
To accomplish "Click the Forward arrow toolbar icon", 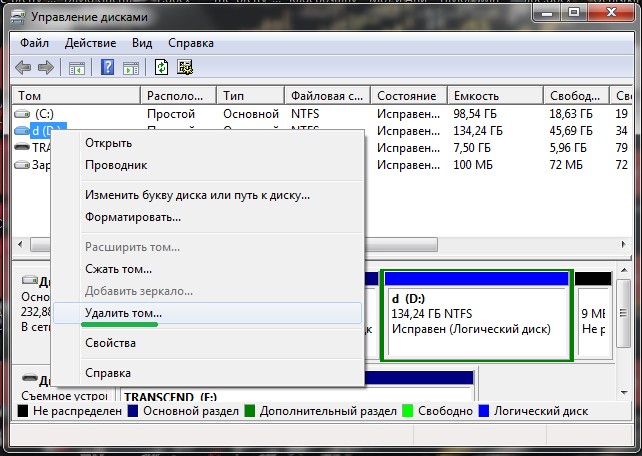I will (x=45, y=68).
